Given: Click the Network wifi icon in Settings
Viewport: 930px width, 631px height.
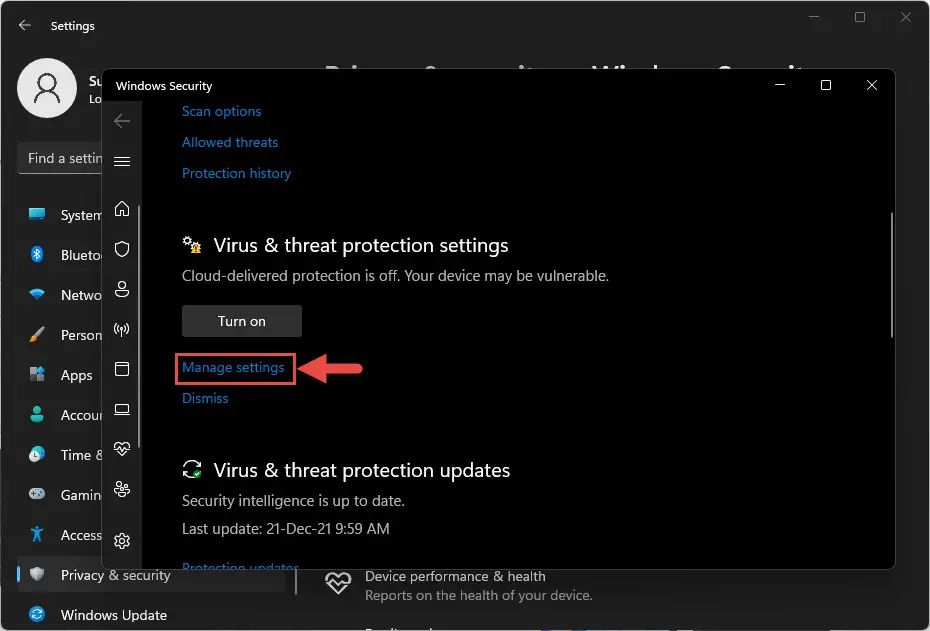Looking at the screenshot, I should 37,294.
